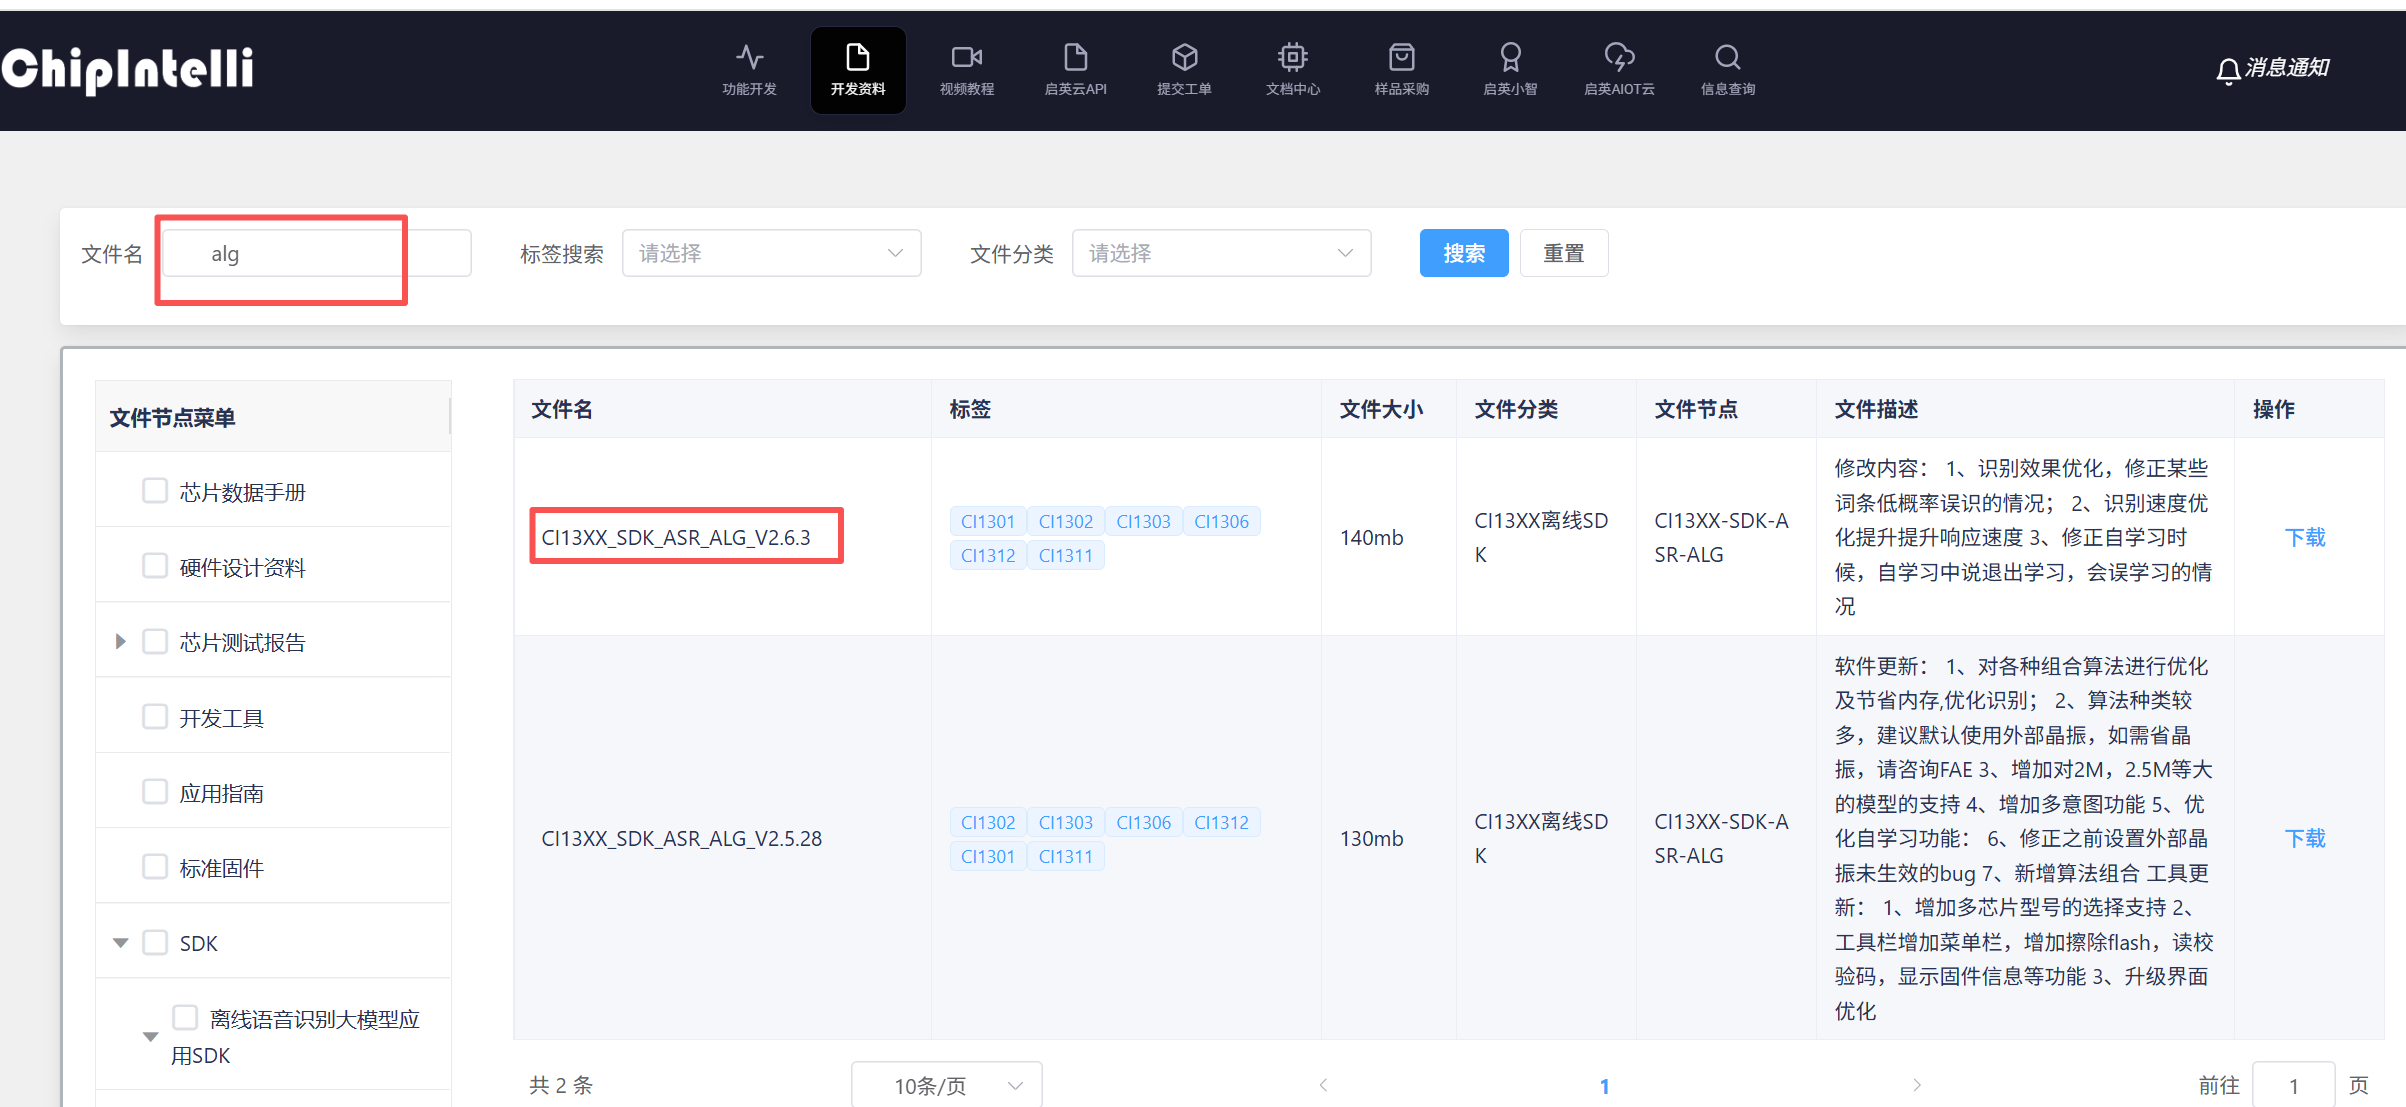The height and width of the screenshot is (1107, 2406).
Task: Download CI13XX_SDK_ASR_ALG_V2.6.3 via 下载 link
Action: coord(2305,537)
